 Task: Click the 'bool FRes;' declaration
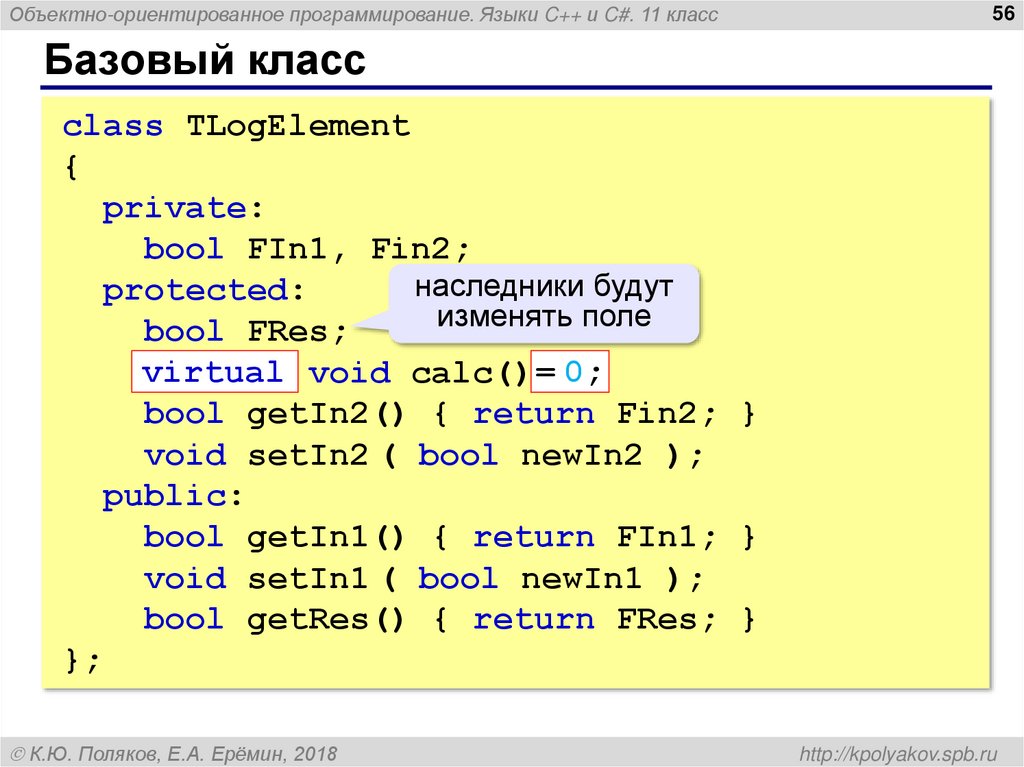(245, 331)
